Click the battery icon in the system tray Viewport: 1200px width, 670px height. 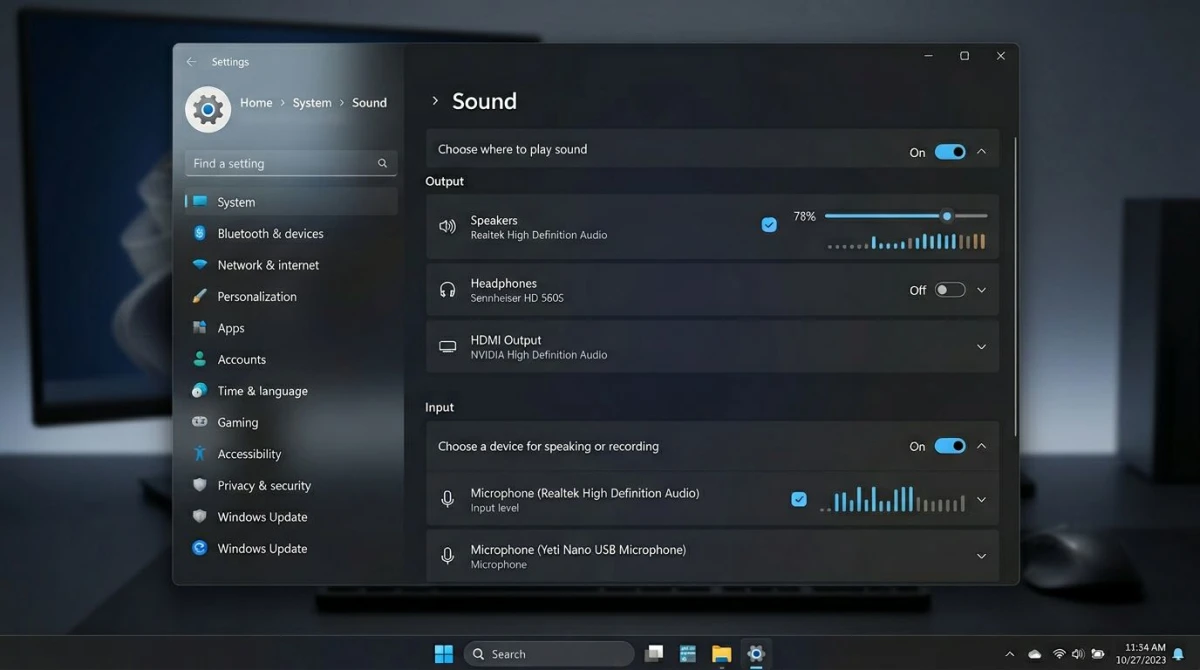point(1098,654)
